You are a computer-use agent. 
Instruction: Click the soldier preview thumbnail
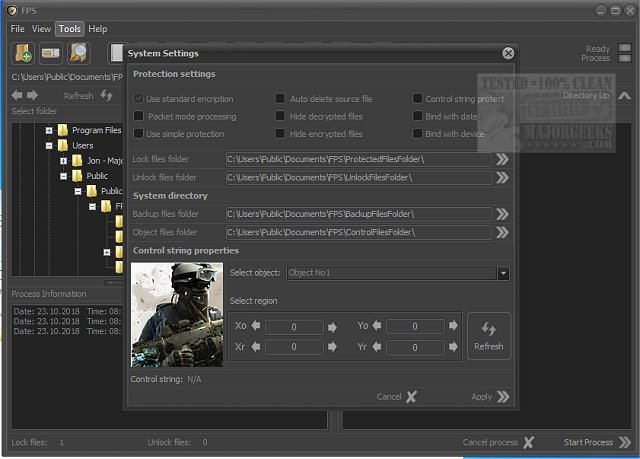[177, 314]
